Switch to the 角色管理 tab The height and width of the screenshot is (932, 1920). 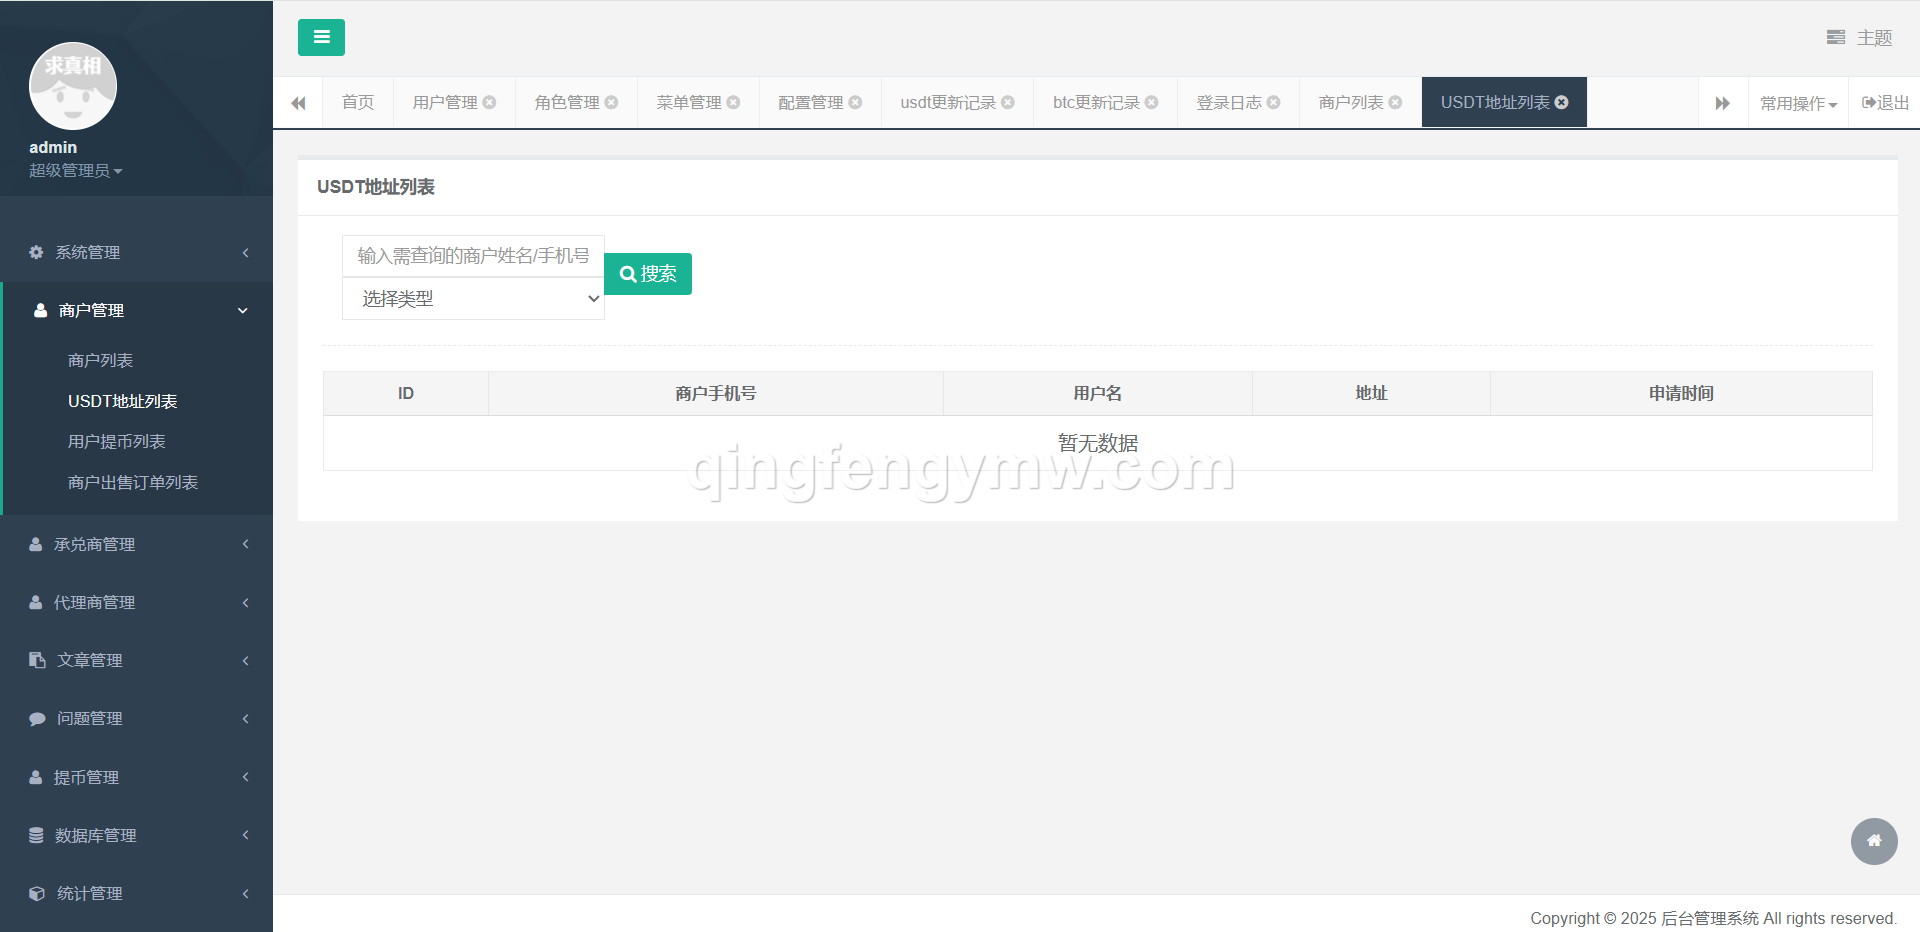coord(567,102)
